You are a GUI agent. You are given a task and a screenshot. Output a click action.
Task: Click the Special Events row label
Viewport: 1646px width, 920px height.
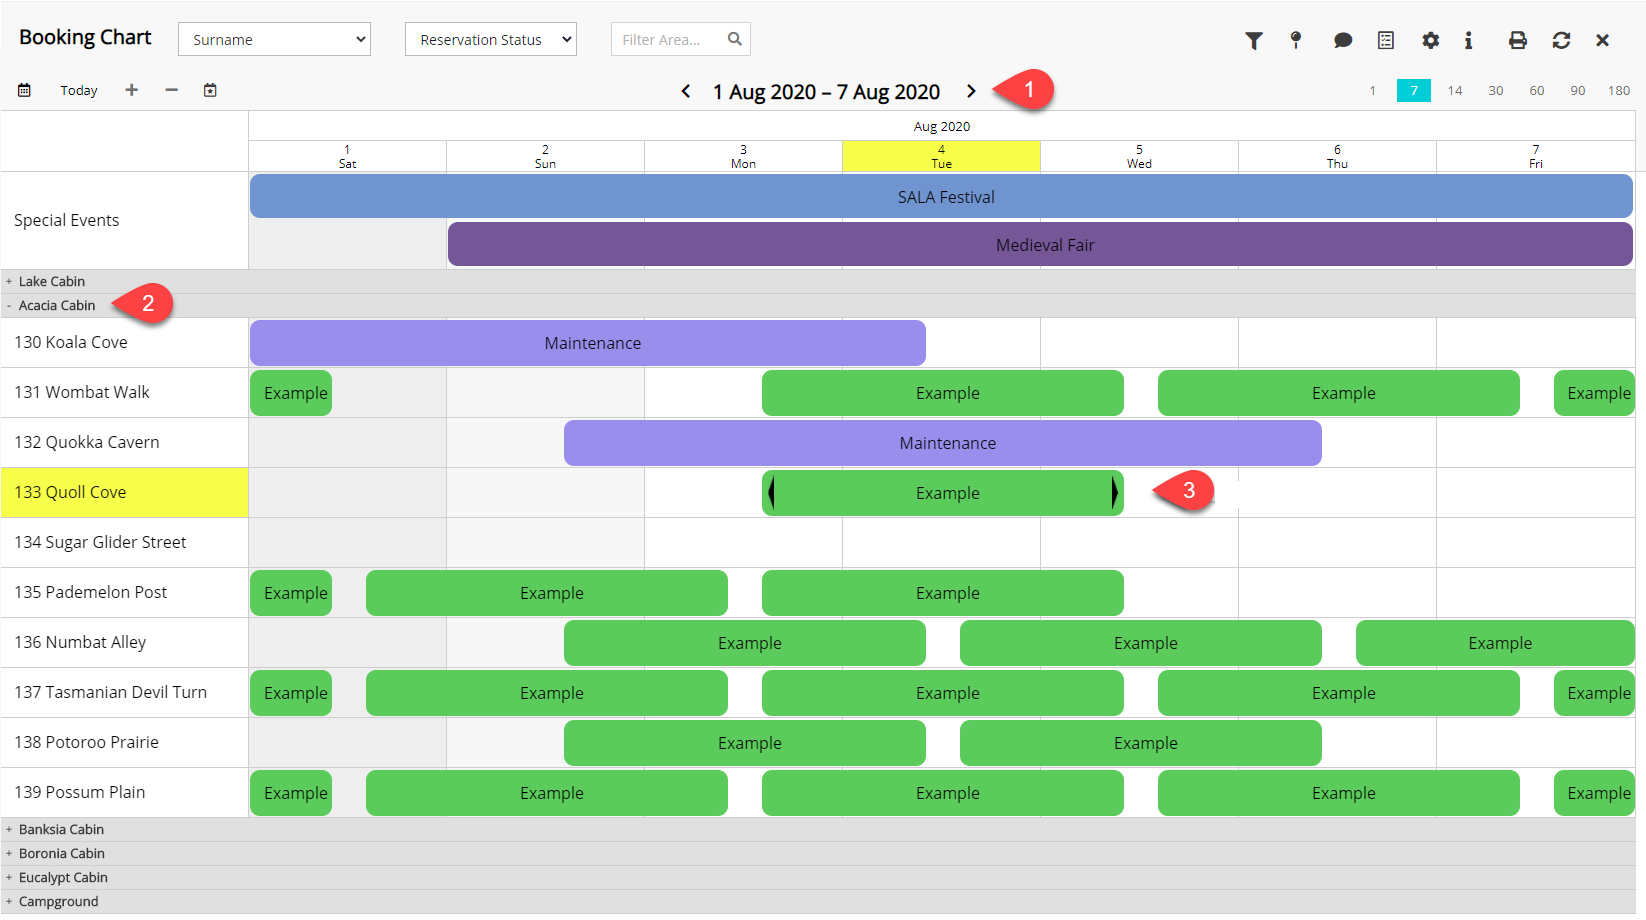click(66, 220)
